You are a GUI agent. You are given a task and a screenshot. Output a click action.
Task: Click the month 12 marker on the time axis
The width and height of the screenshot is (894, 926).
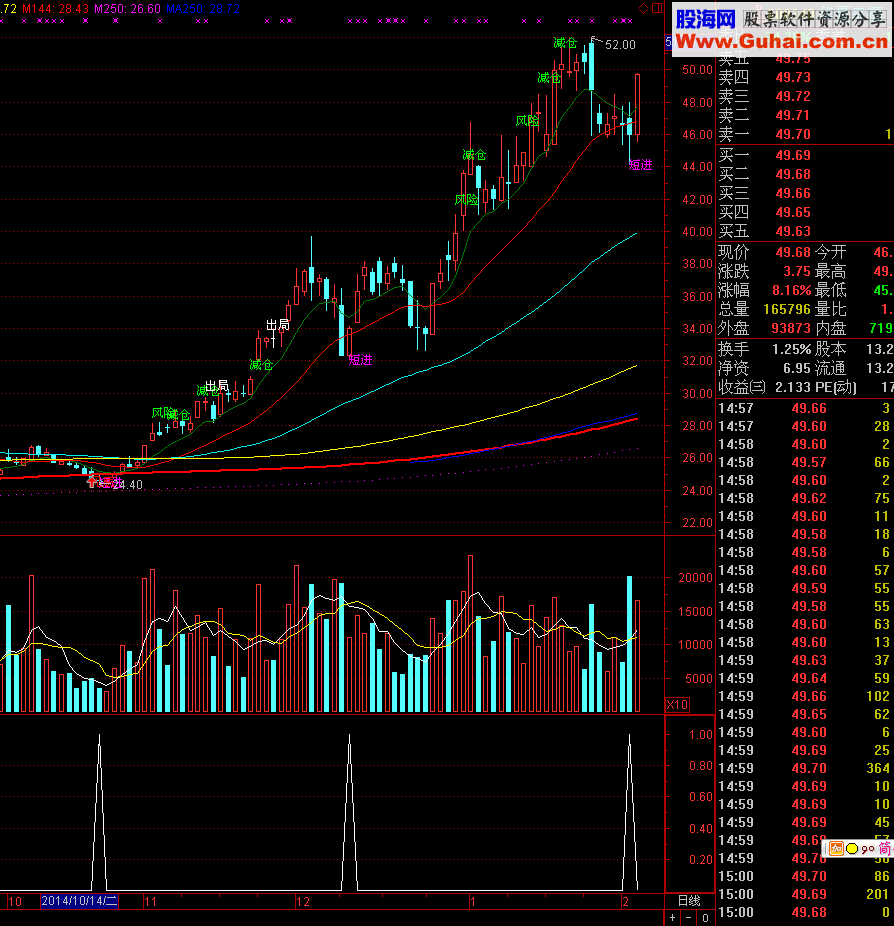303,902
